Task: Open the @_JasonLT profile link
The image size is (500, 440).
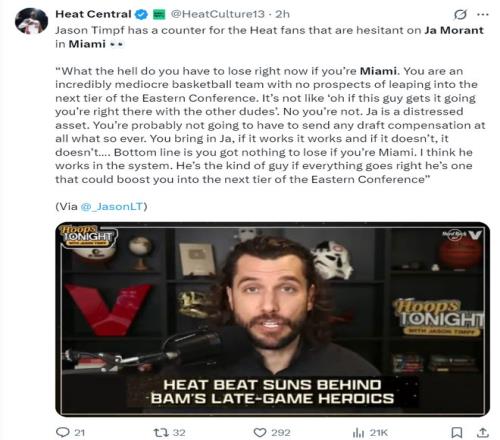Action: pyautogui.click(x=112, y=206)
